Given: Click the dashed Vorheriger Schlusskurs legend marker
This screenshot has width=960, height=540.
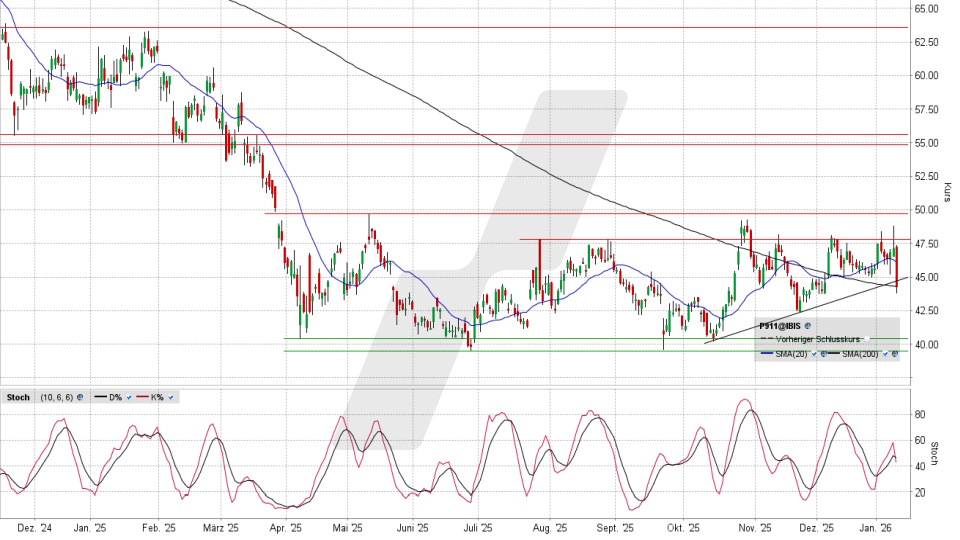Looking at the screenshot, I should click(766, 338).
